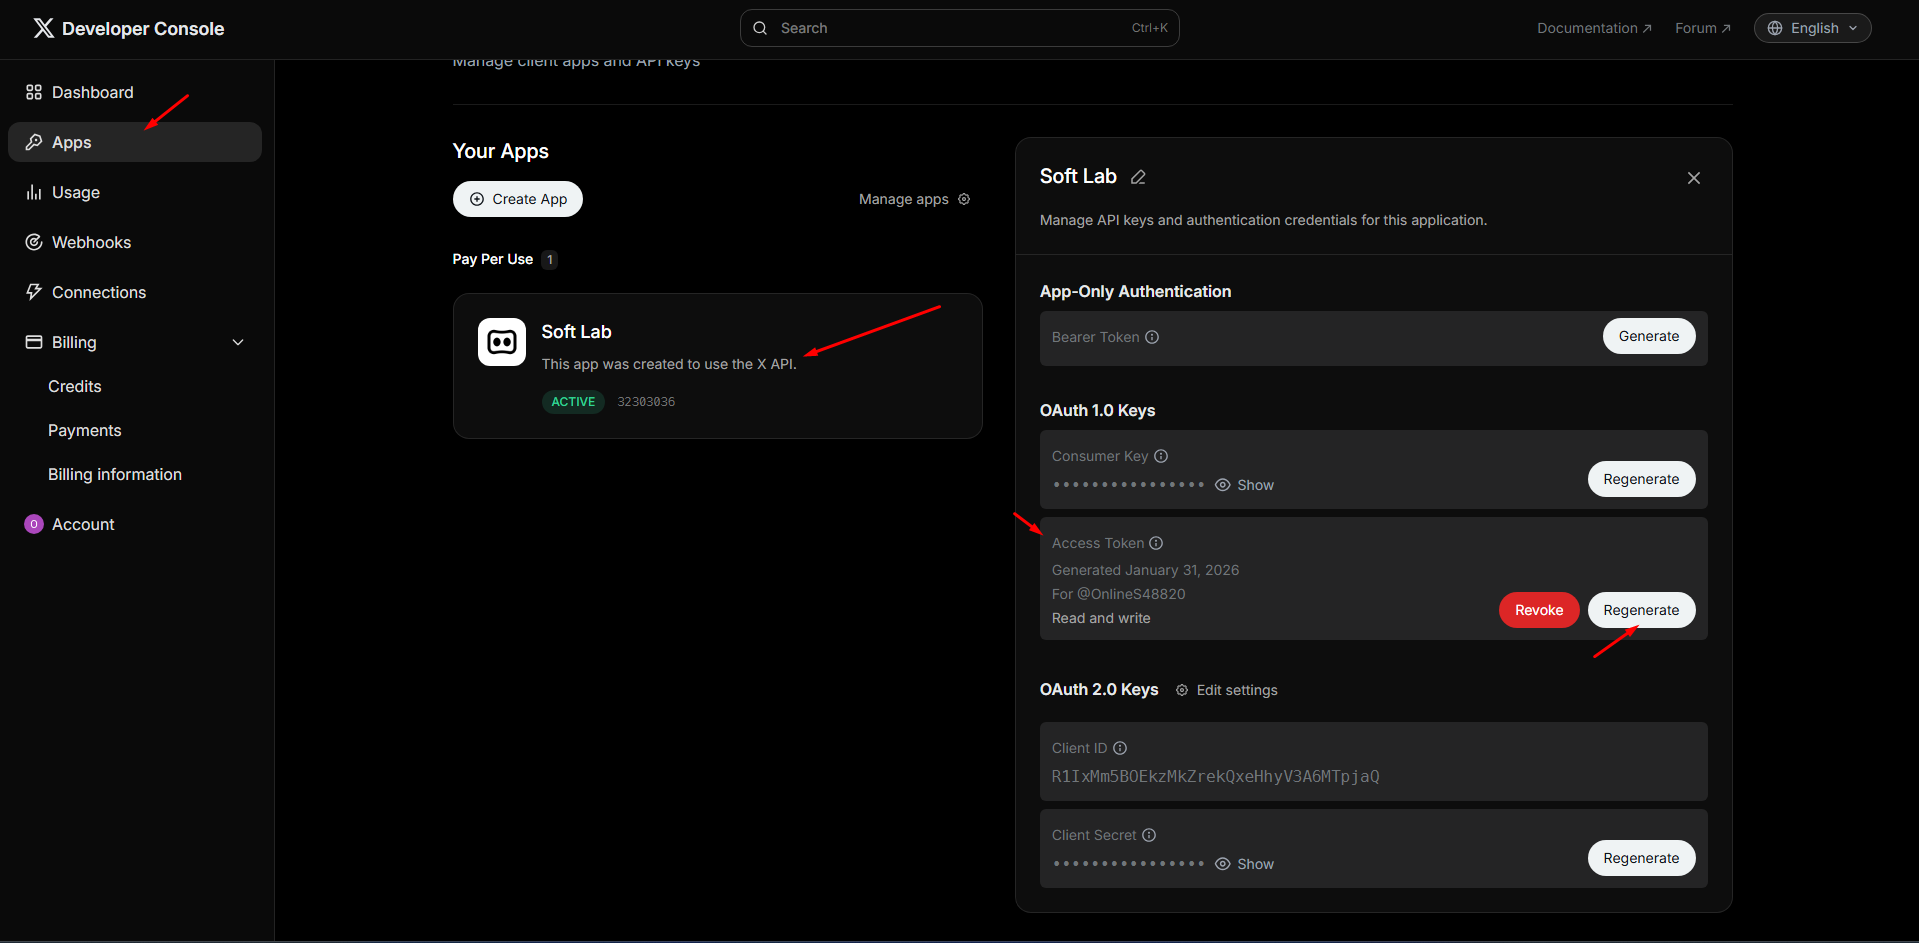
Task: Click the Access Token info icon
Action: (x=1156, y=543)
